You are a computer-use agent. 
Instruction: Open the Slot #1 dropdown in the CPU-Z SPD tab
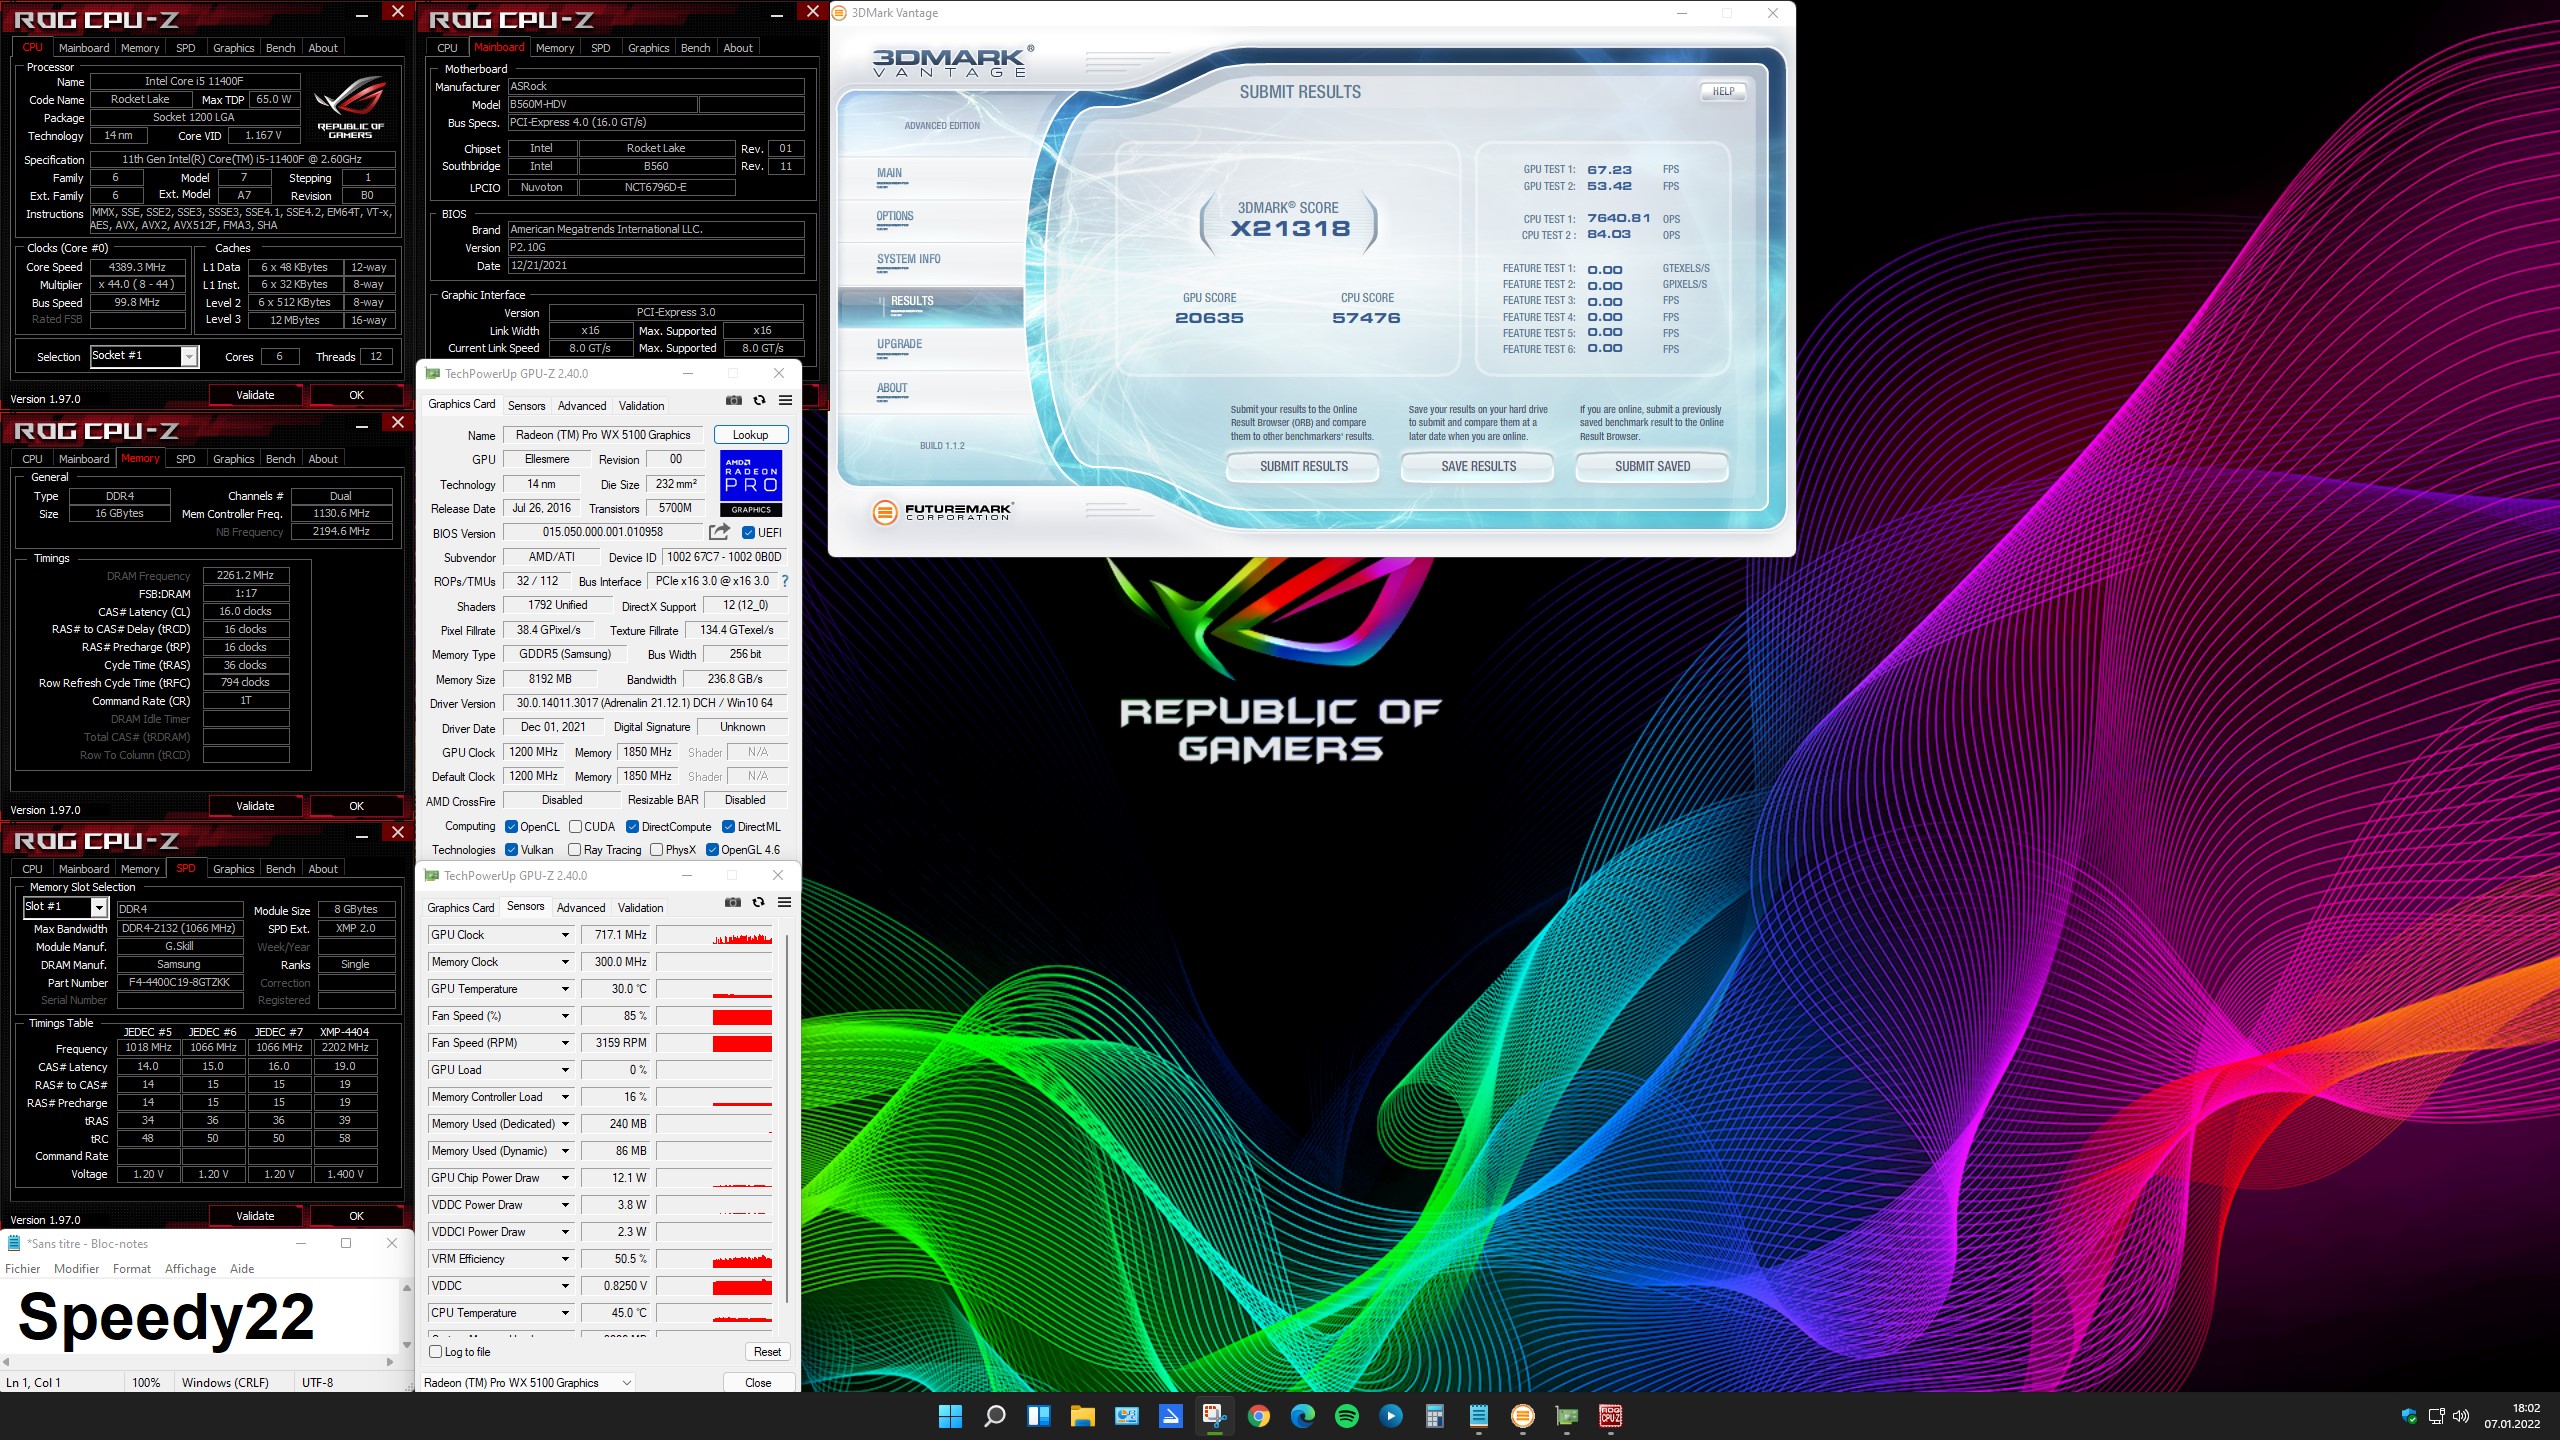coord(98,908)
